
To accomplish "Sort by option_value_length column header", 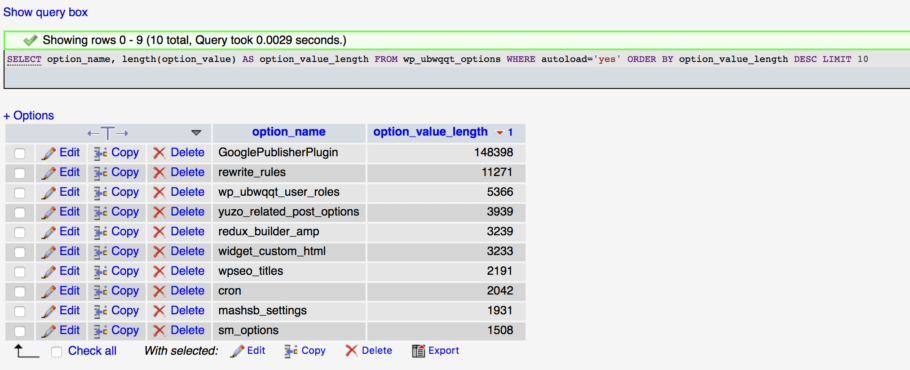I will [431, 132].
